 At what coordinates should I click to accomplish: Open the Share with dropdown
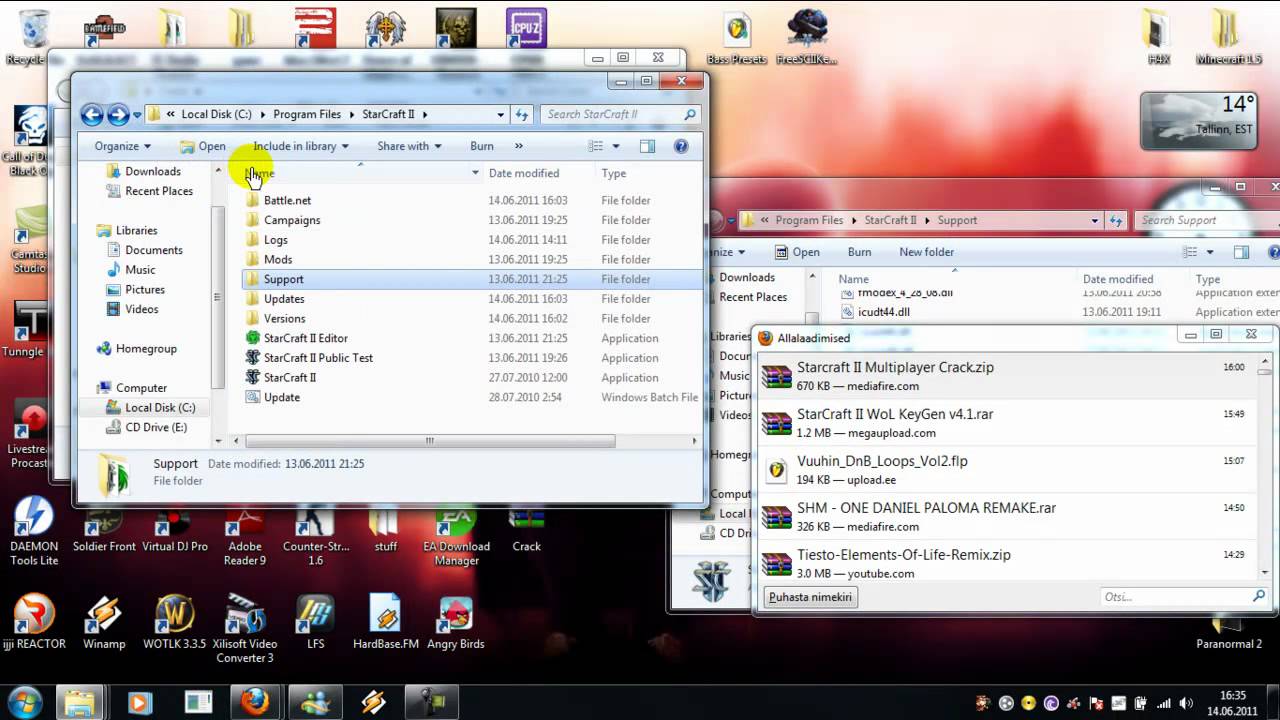coord(410,146)
